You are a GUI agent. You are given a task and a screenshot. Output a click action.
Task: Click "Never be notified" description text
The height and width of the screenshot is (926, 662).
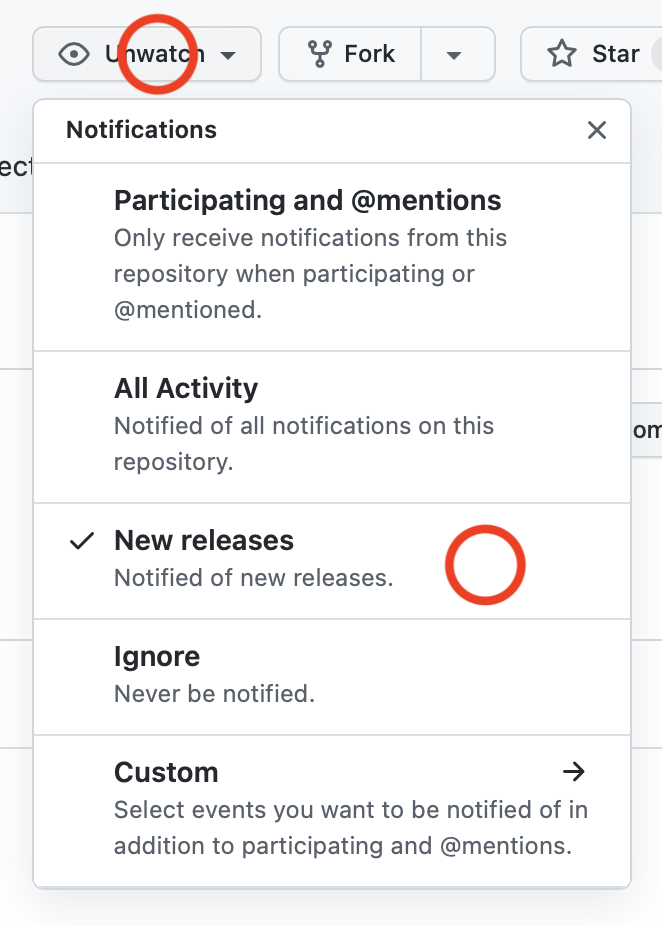coord(214,693)
